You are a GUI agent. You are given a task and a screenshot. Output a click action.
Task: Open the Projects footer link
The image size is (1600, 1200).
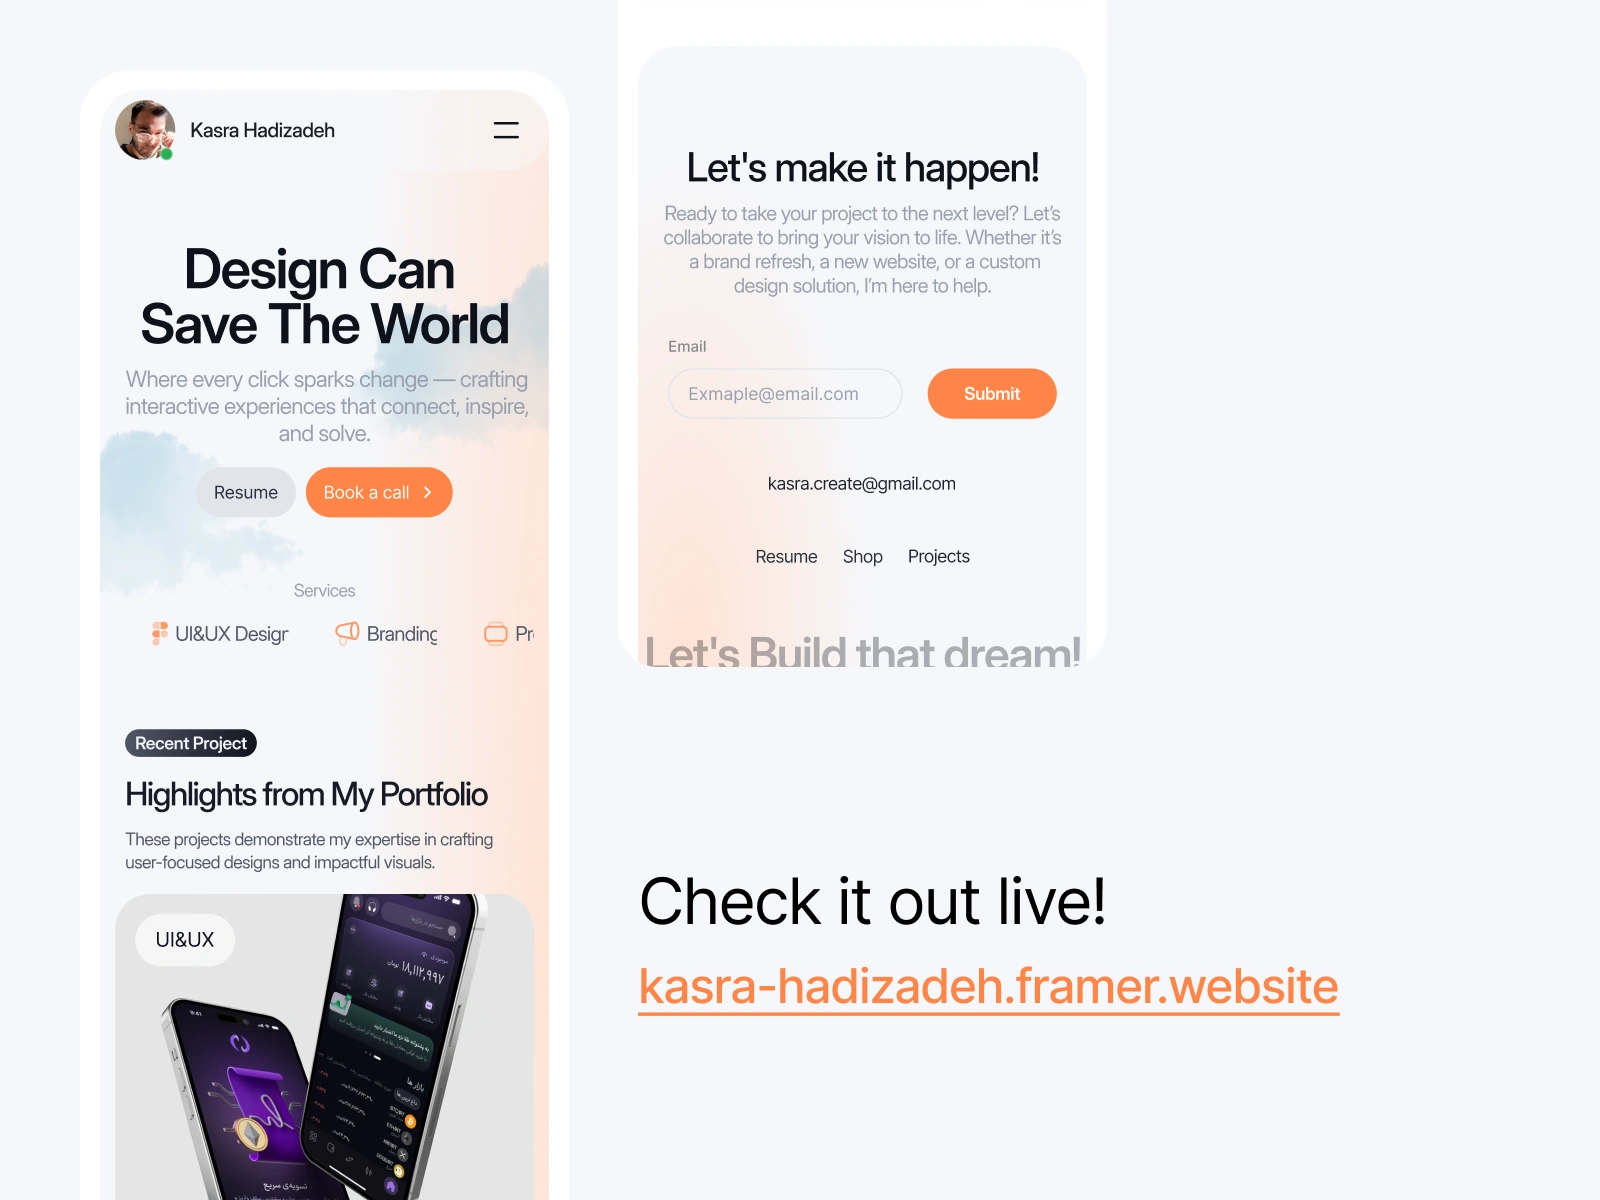[939, 557]
